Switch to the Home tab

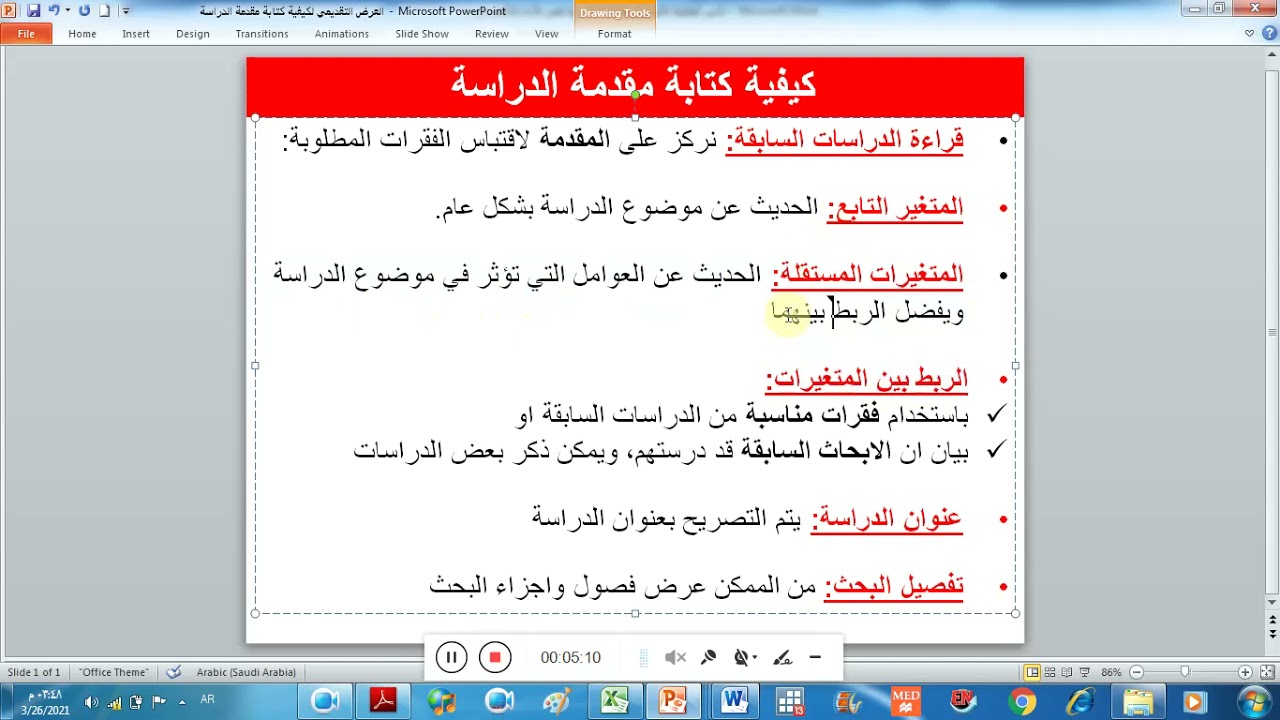coord(82,34)
